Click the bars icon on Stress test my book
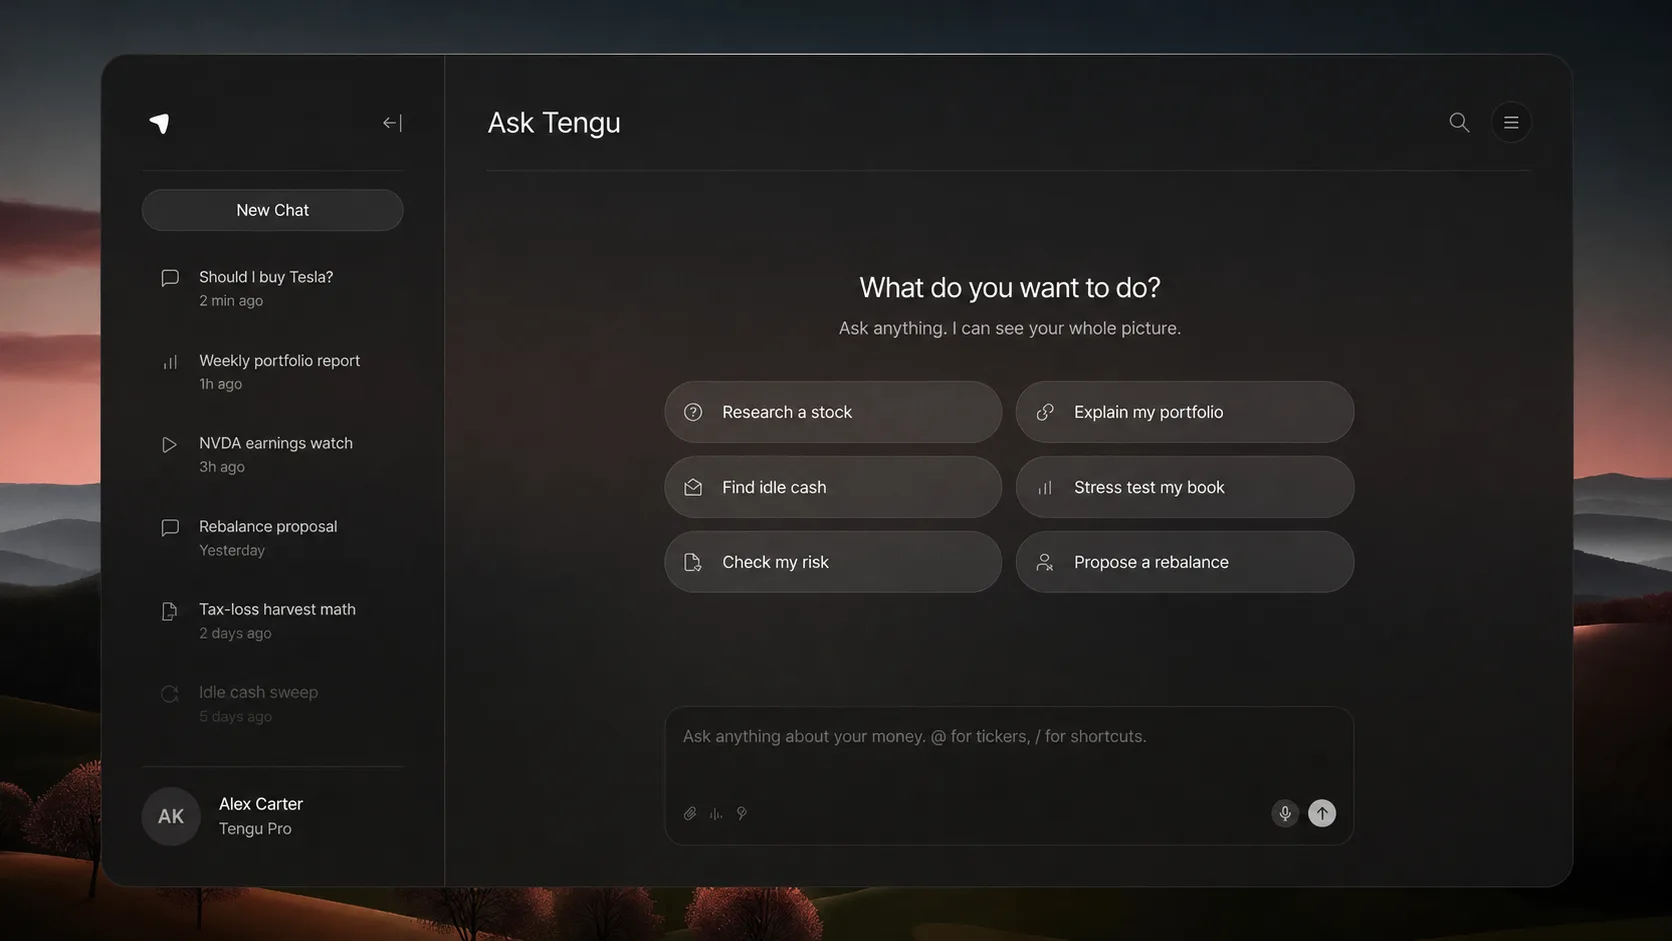The height and width of the screenshot is (941, 1672). [x=1045, y=487]
